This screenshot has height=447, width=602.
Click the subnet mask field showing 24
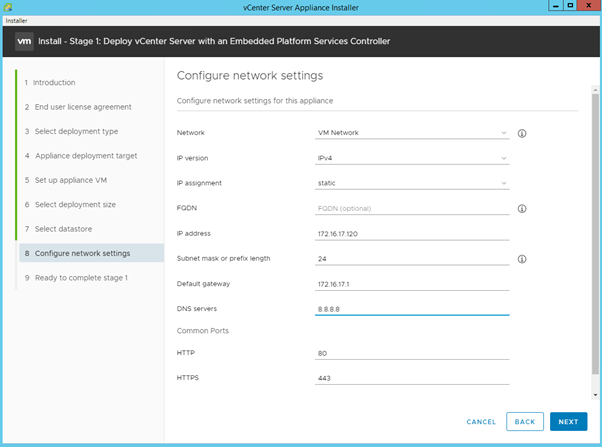(x=412, y=259)
